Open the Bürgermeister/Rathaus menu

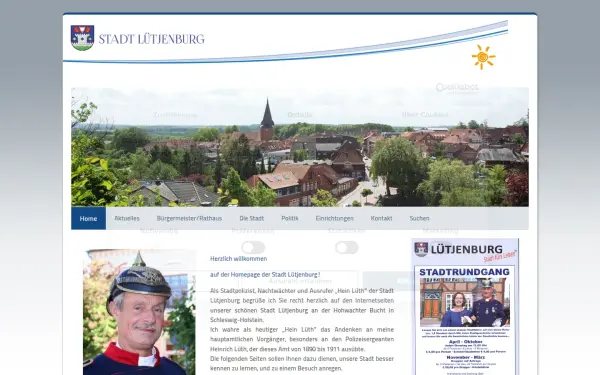coord(189,218)
